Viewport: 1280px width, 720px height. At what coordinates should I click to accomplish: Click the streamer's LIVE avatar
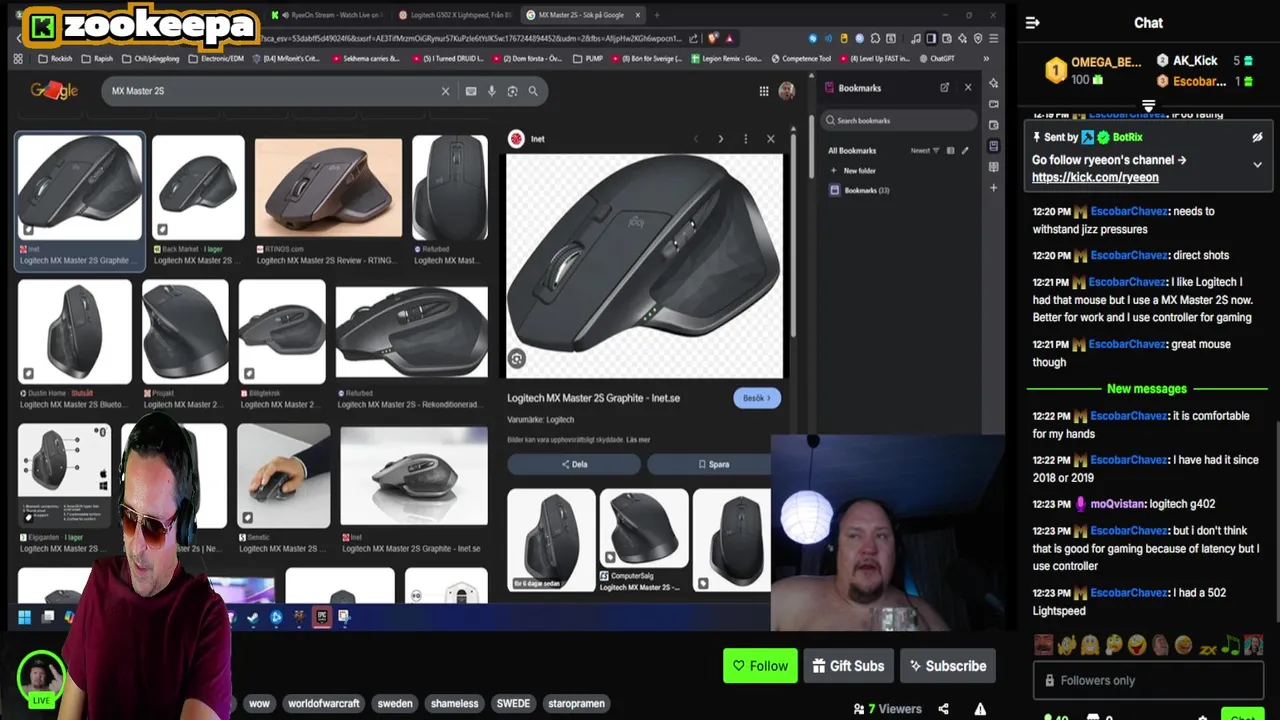[41, 678]
